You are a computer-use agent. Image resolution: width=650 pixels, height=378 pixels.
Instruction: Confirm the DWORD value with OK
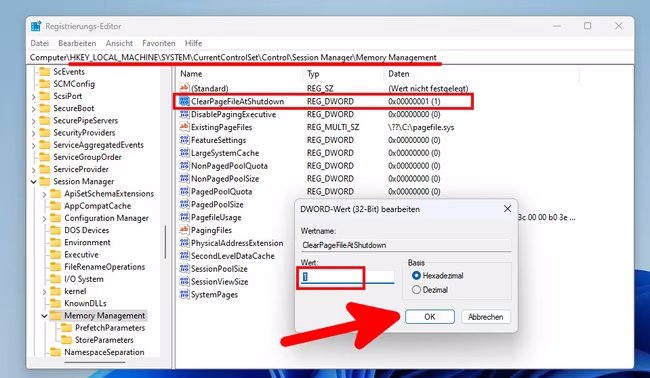[x=429, y=317]
